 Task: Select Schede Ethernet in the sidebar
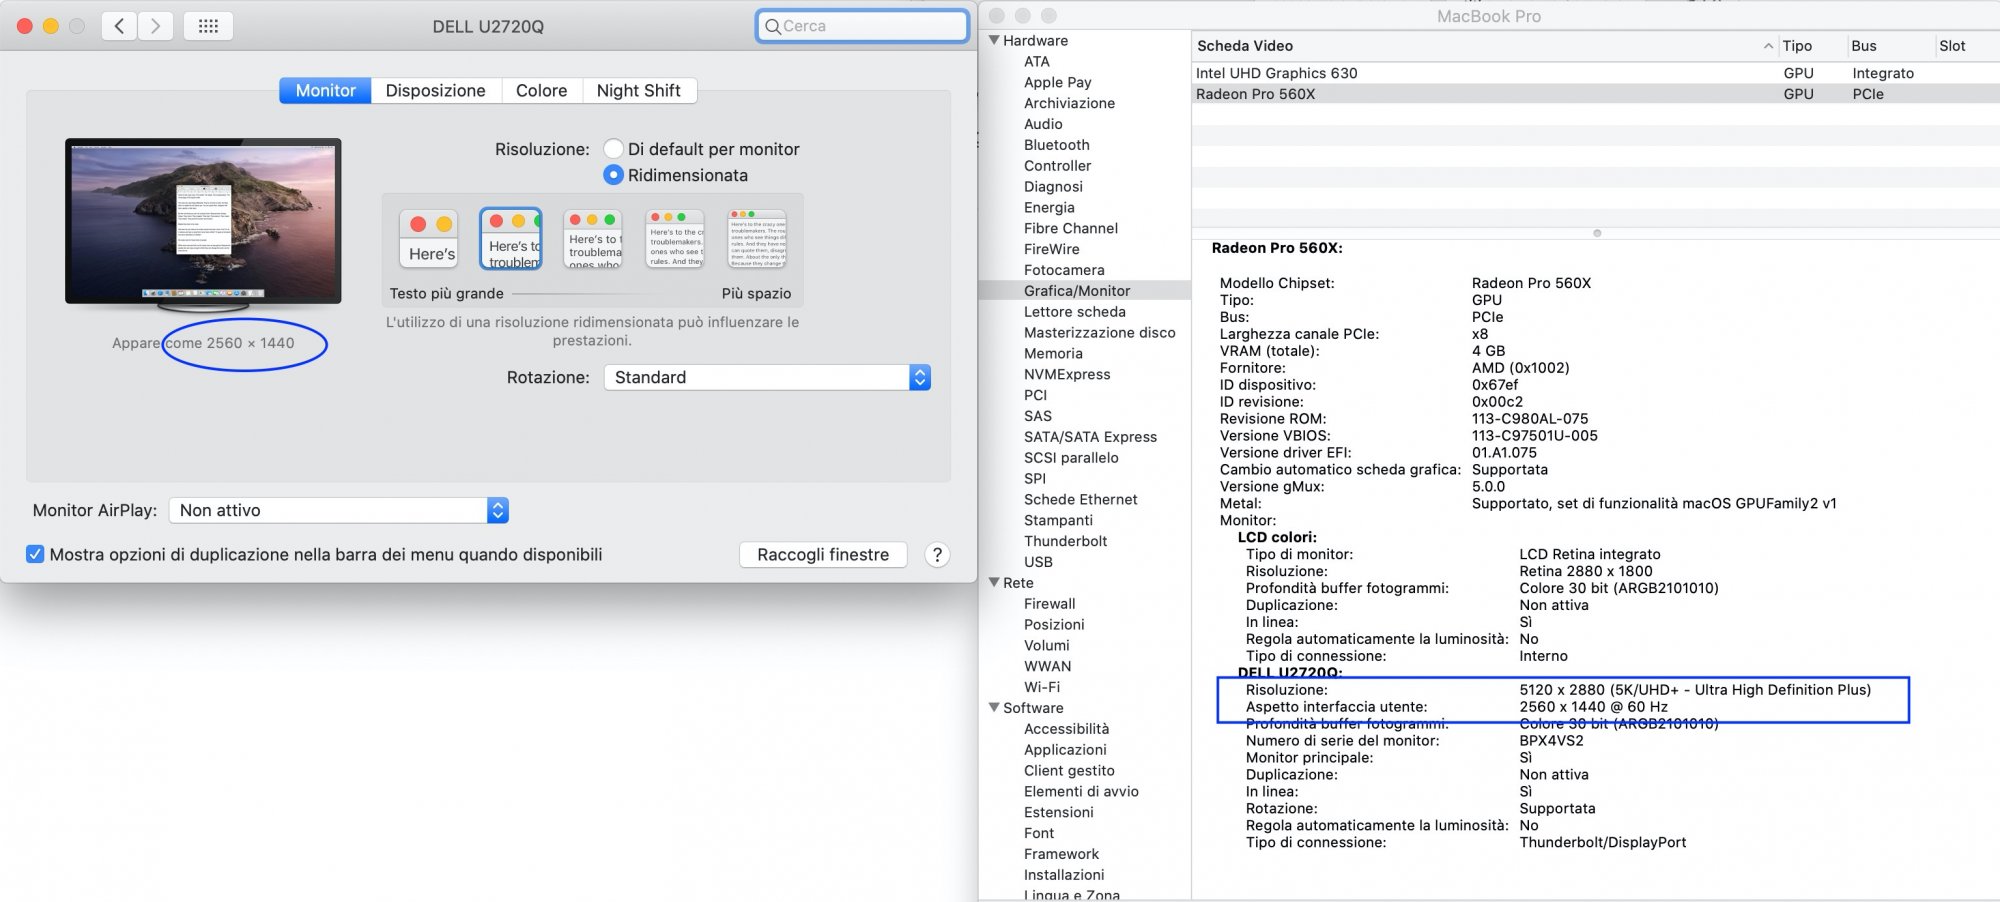(1080, 500)
